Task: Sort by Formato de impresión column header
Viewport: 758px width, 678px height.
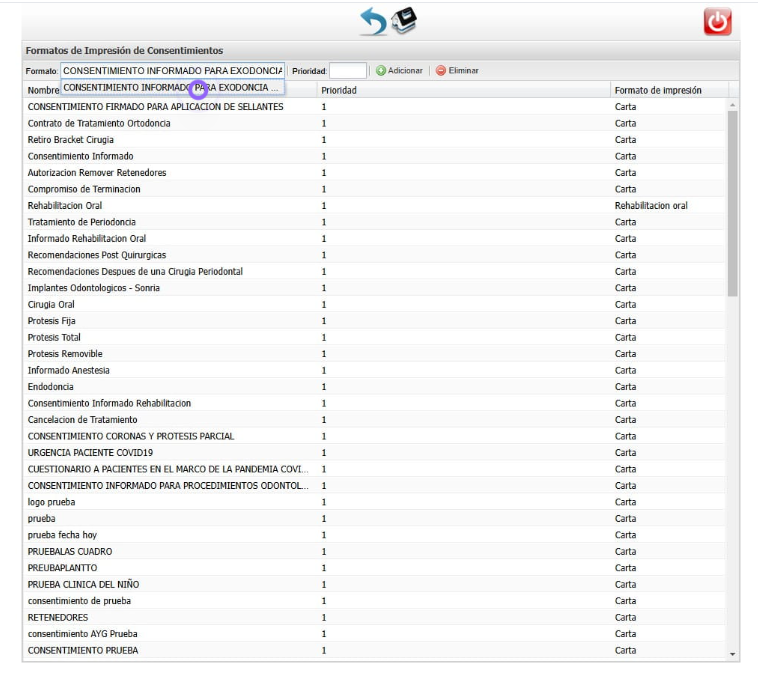Action: pyautogui.click(x=670, y=90)
